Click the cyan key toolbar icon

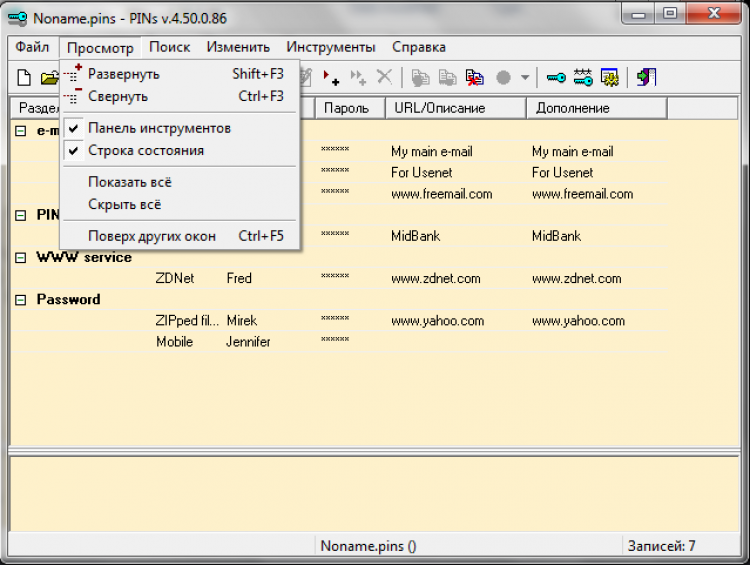click(556, 78)
